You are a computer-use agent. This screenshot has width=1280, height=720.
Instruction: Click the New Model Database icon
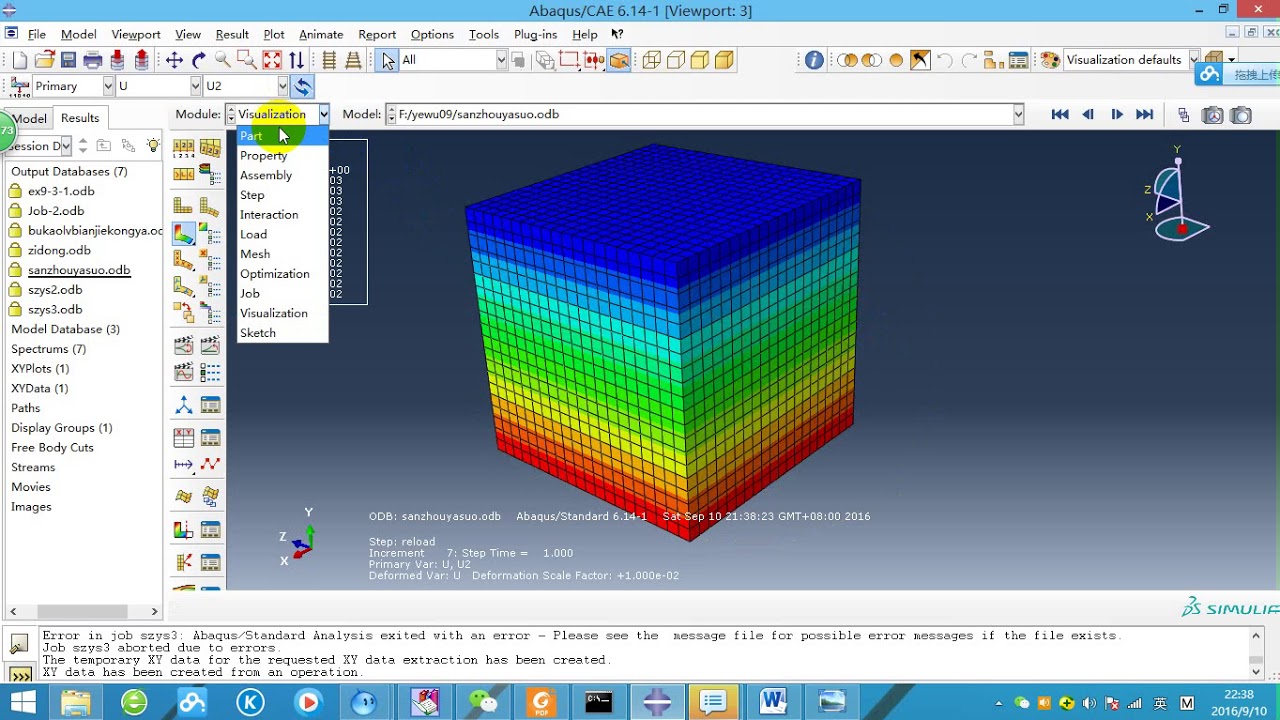click(19, 60)
